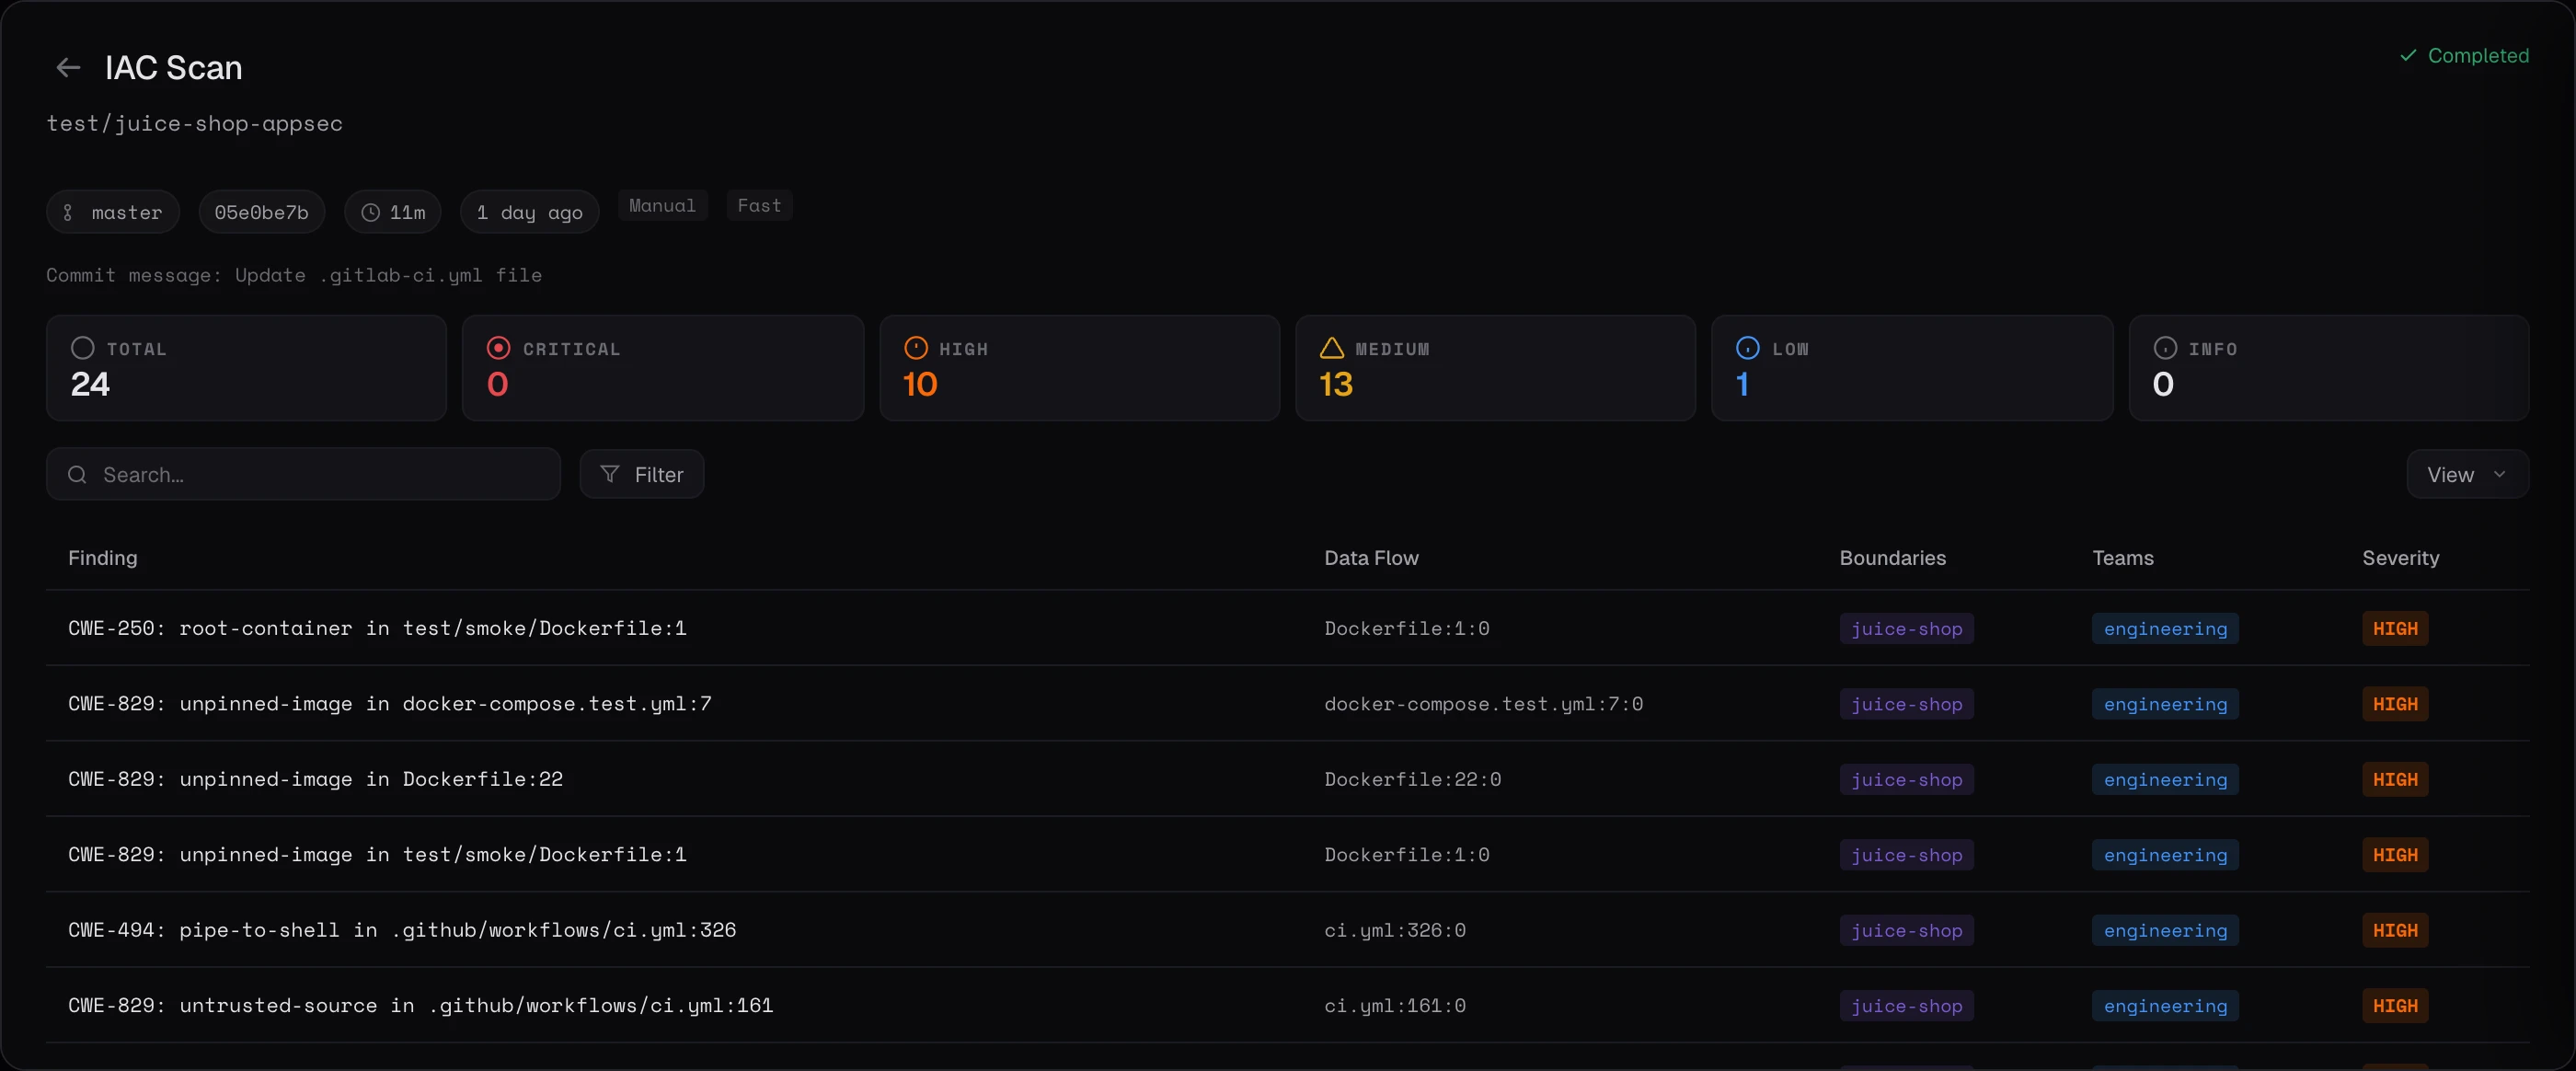Open CWE-829 unpinned-image test/smoke/Dockerfile:1 finding
Screen dimensions: 2576x1071
377,854
